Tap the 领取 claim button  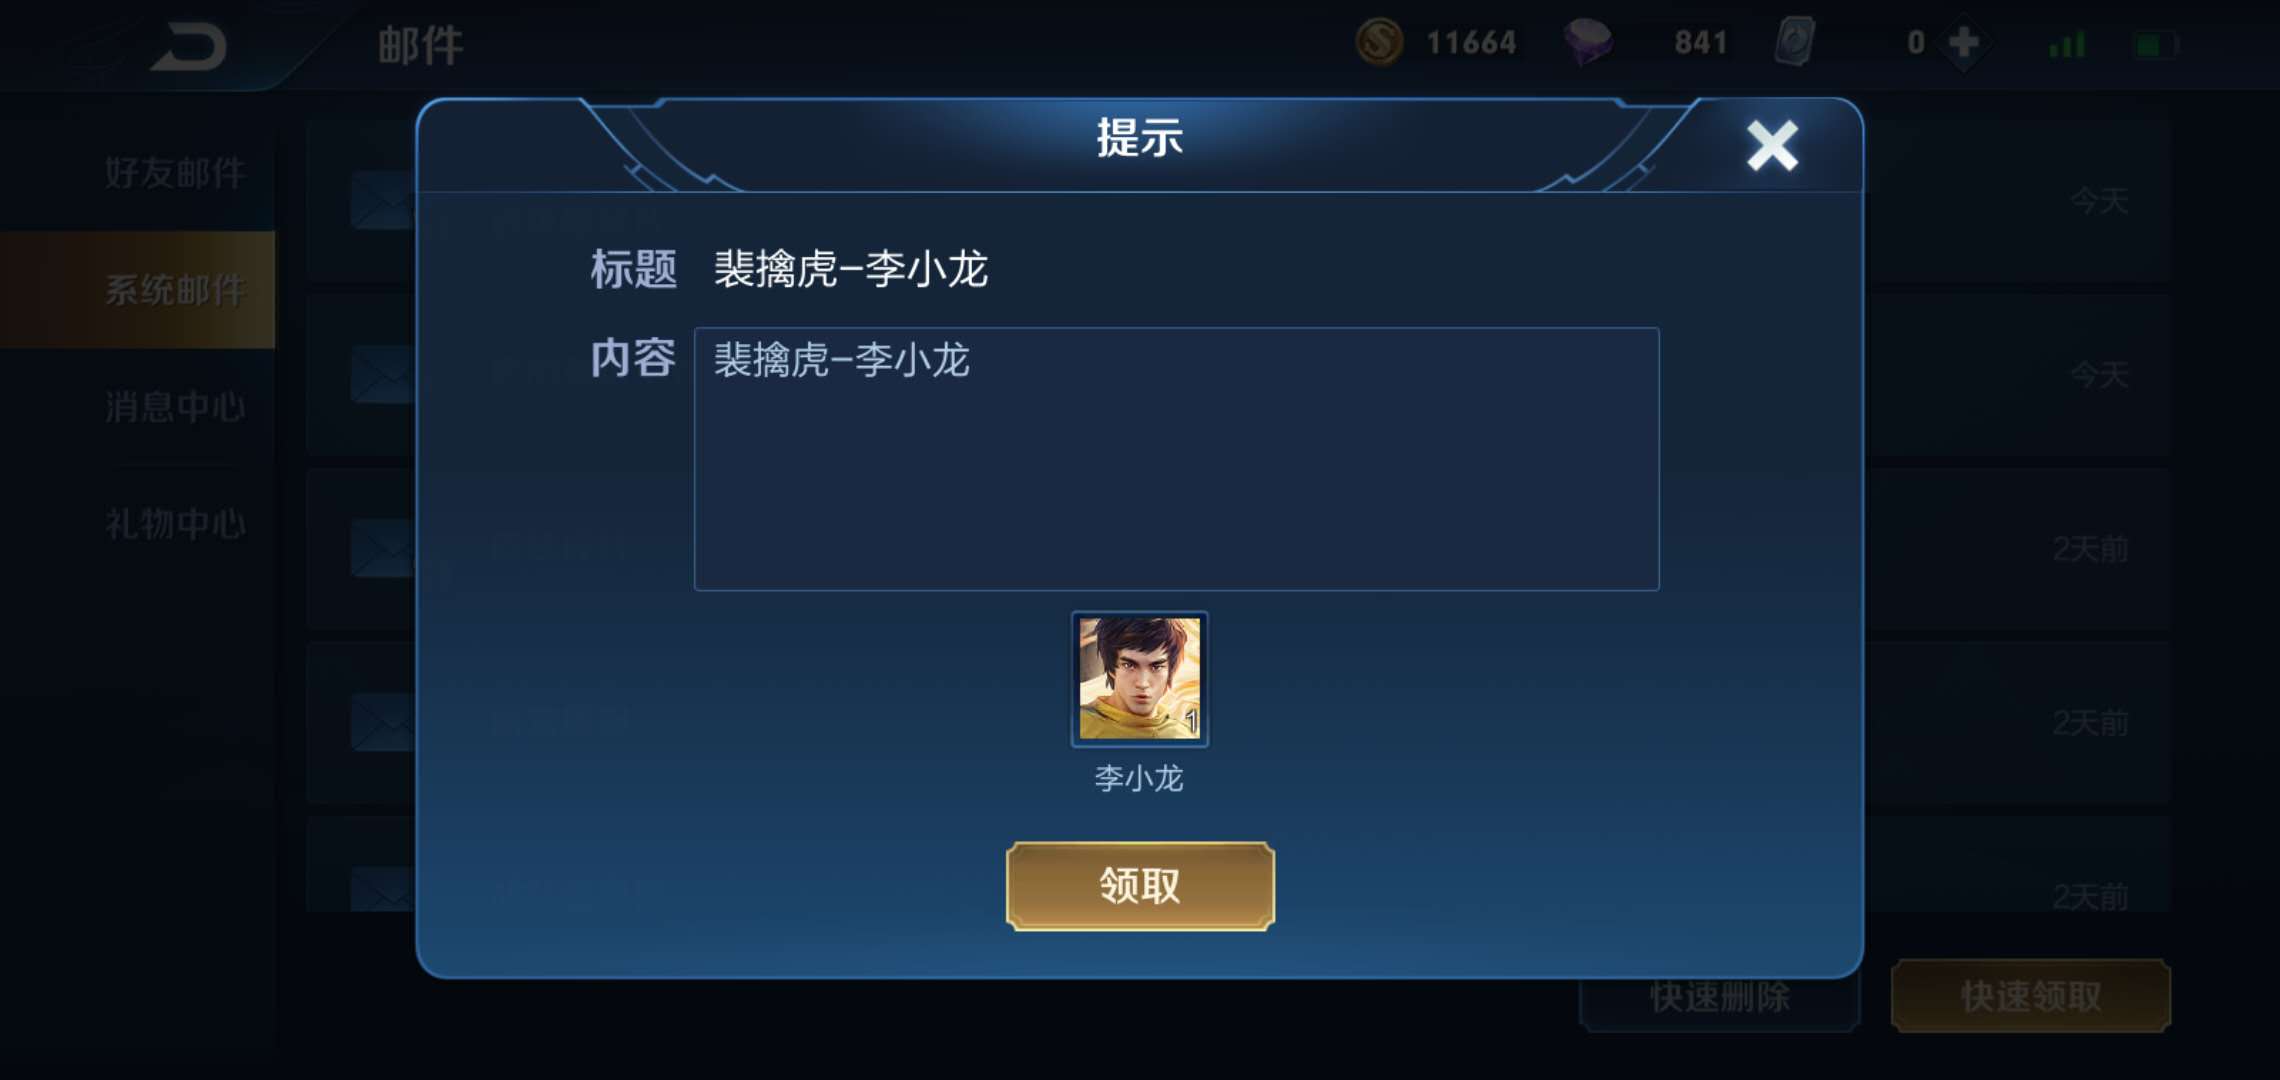coord(1140,886)
